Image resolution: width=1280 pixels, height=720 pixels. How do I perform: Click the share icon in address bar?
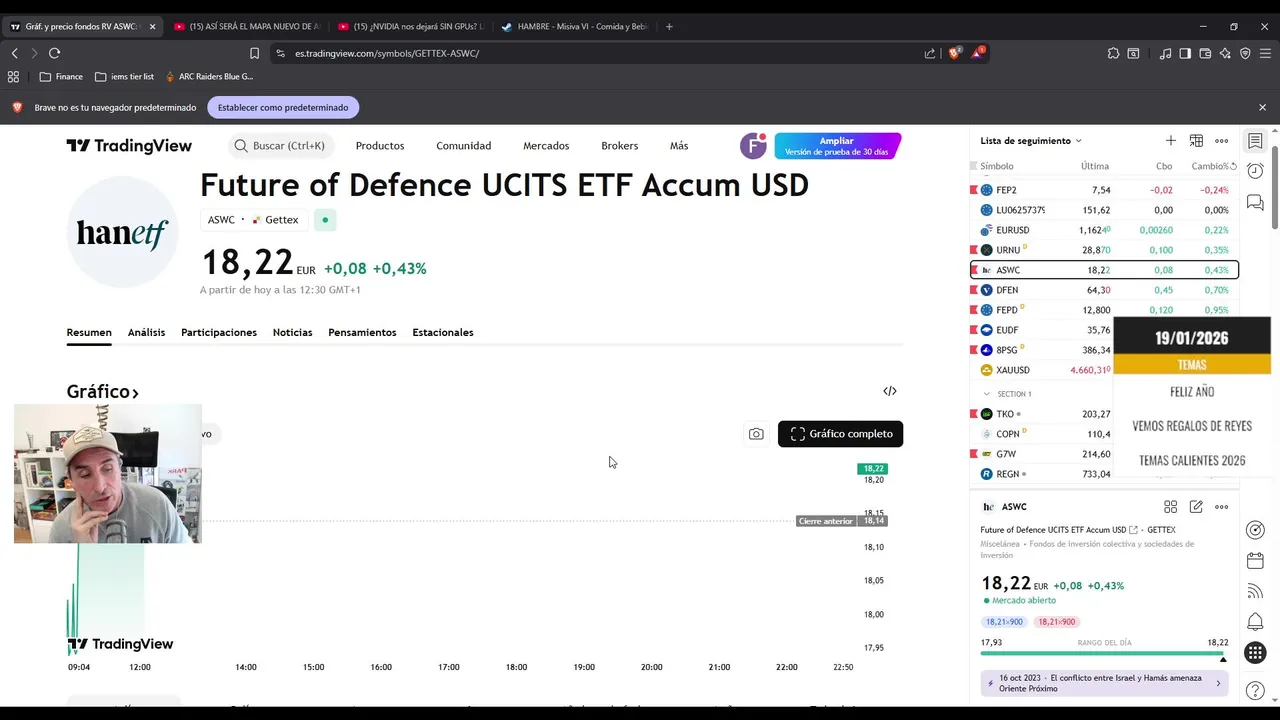coord(930,53)
